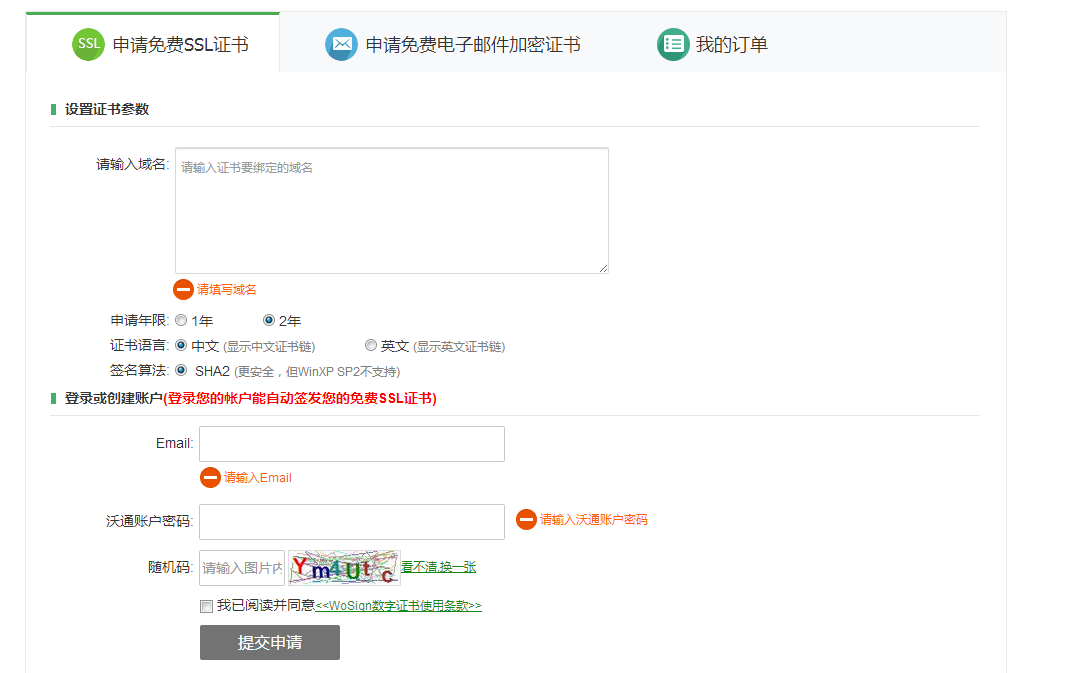Click the domain name error warning icon
Screen dimensions: 1072x673
183,289
